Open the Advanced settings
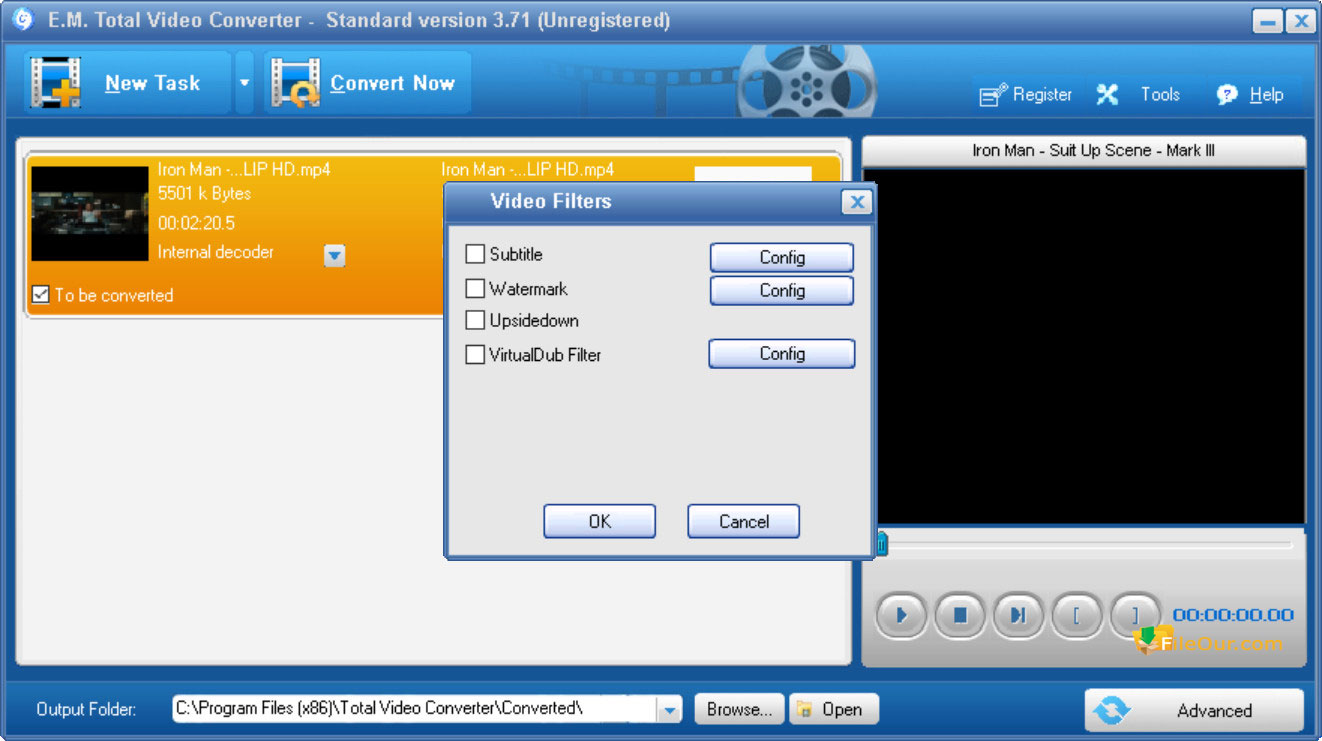1322x741 pixels. 1194,710
